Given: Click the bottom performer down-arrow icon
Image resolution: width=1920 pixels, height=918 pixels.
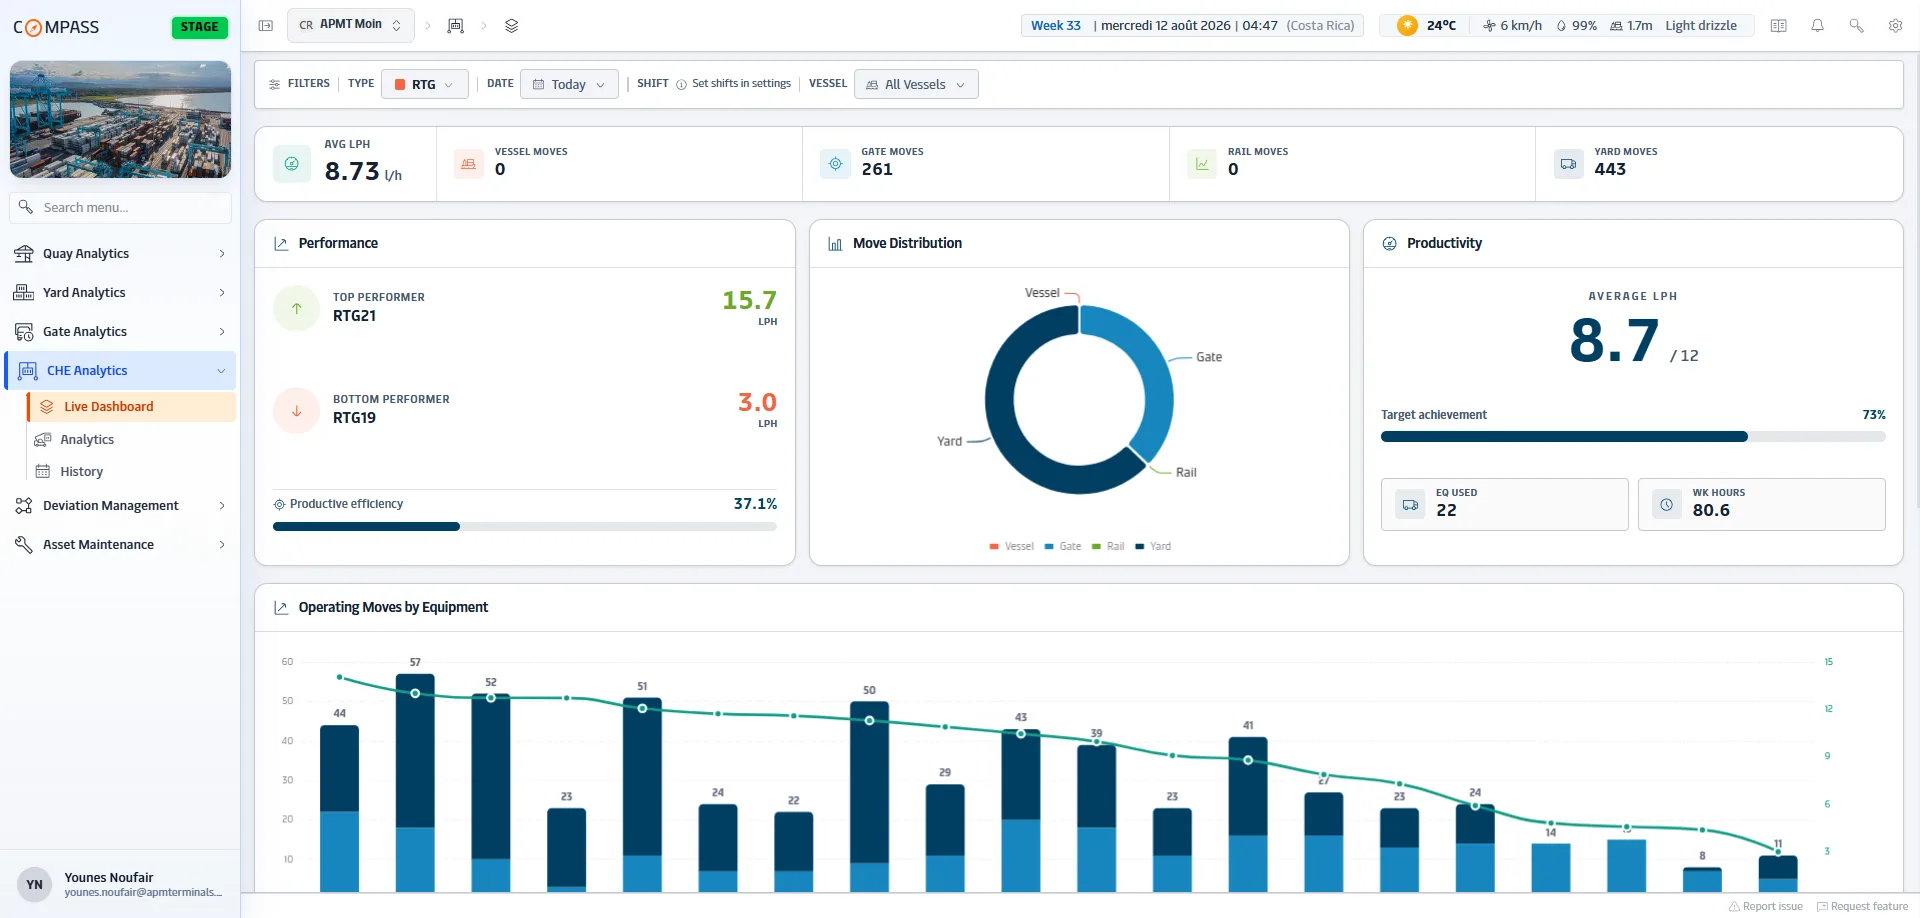Looking at the screenshot, I should pos(297,411).
